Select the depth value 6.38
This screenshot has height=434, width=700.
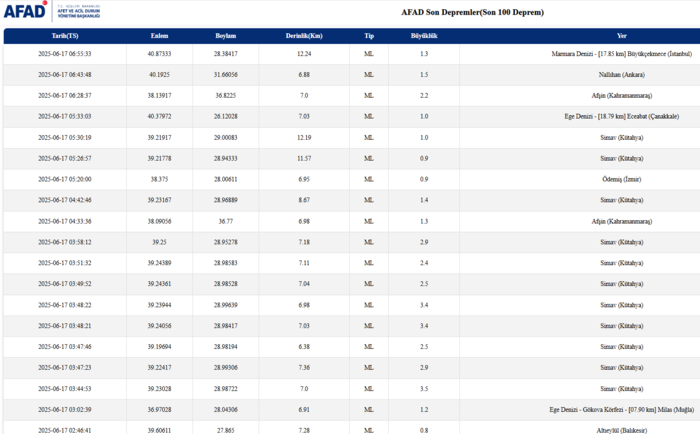[x=304, y=346]
